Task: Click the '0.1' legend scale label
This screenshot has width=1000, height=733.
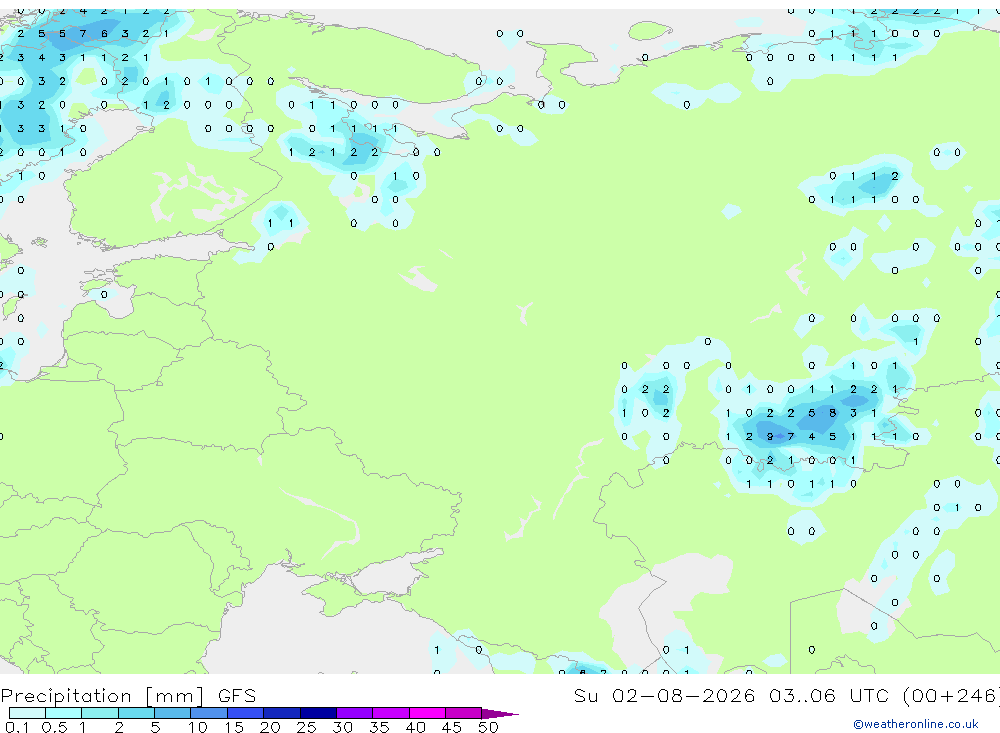Action: (x=17, y=727)
